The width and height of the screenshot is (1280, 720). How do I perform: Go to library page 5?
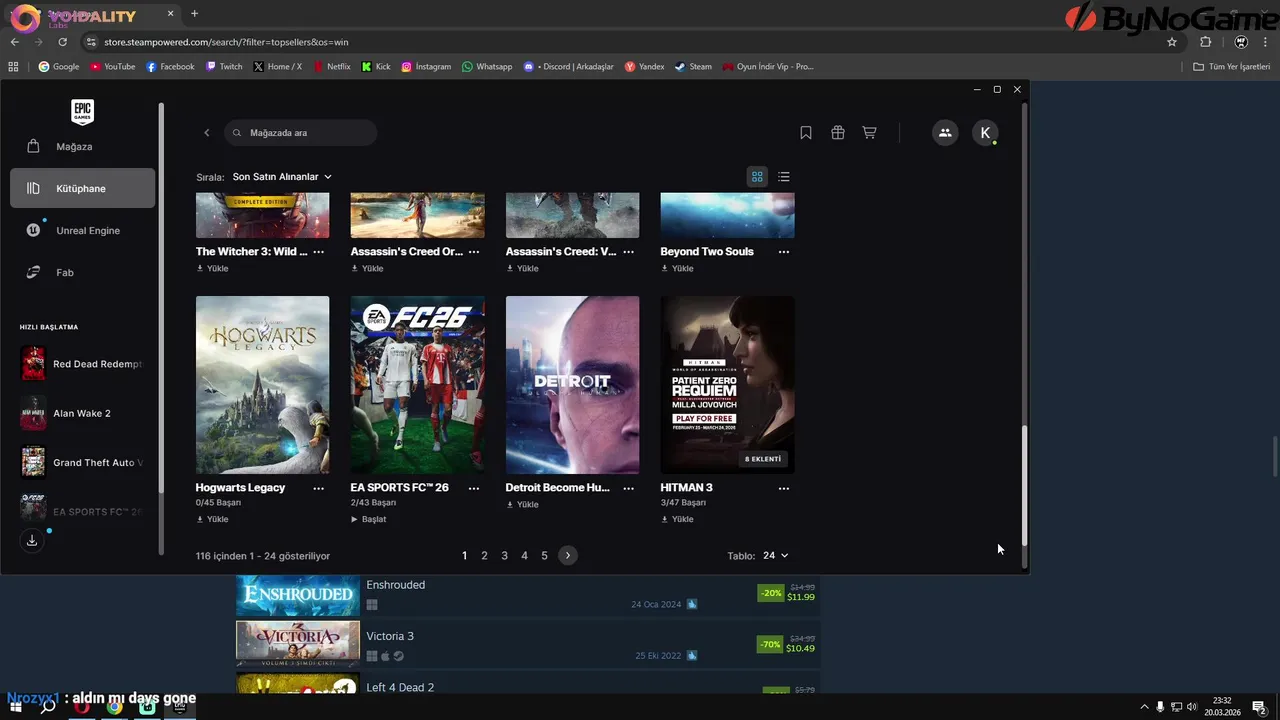[544, 555]
